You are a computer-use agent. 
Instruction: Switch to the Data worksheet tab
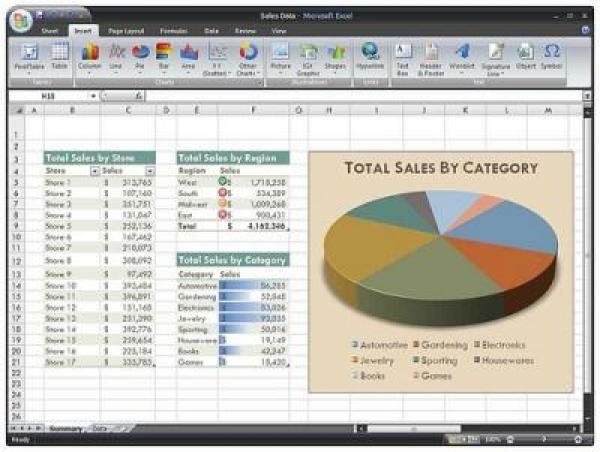click(100, 428)
